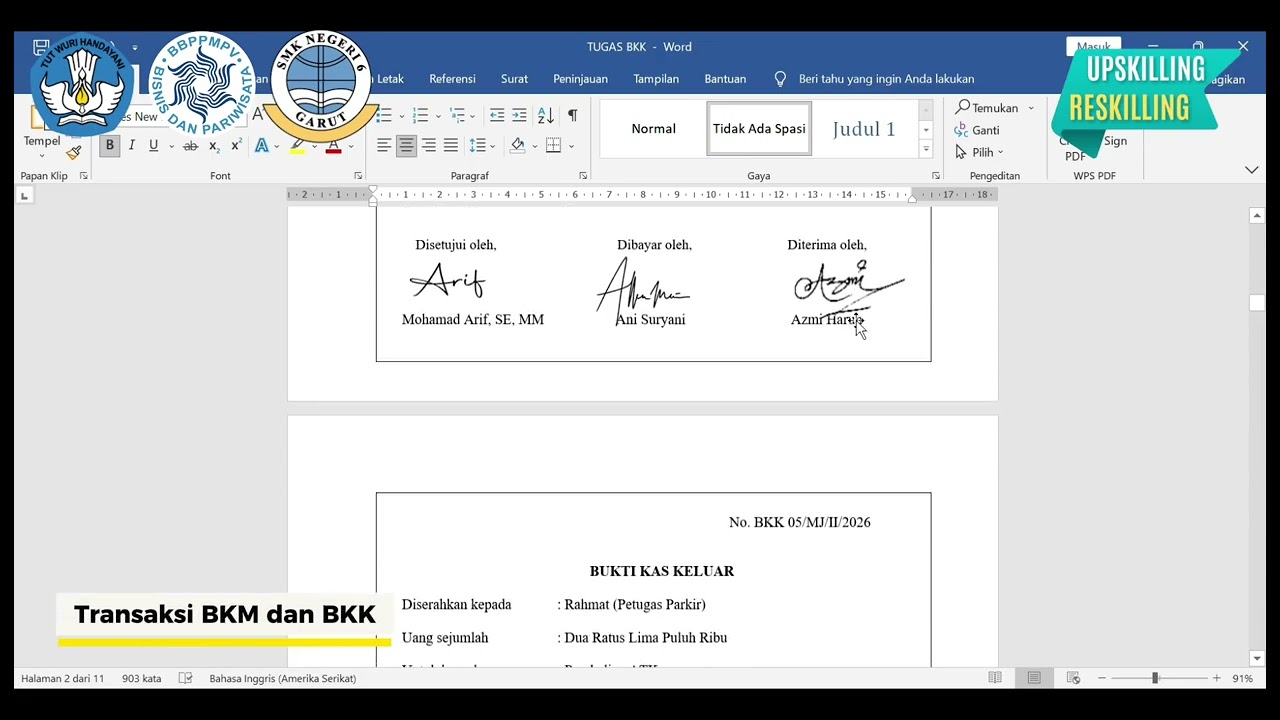Open Paragraf dialog launcher
Image resolution: width=1280 pixels, height=720 pixels.
[x=583, y=176]
